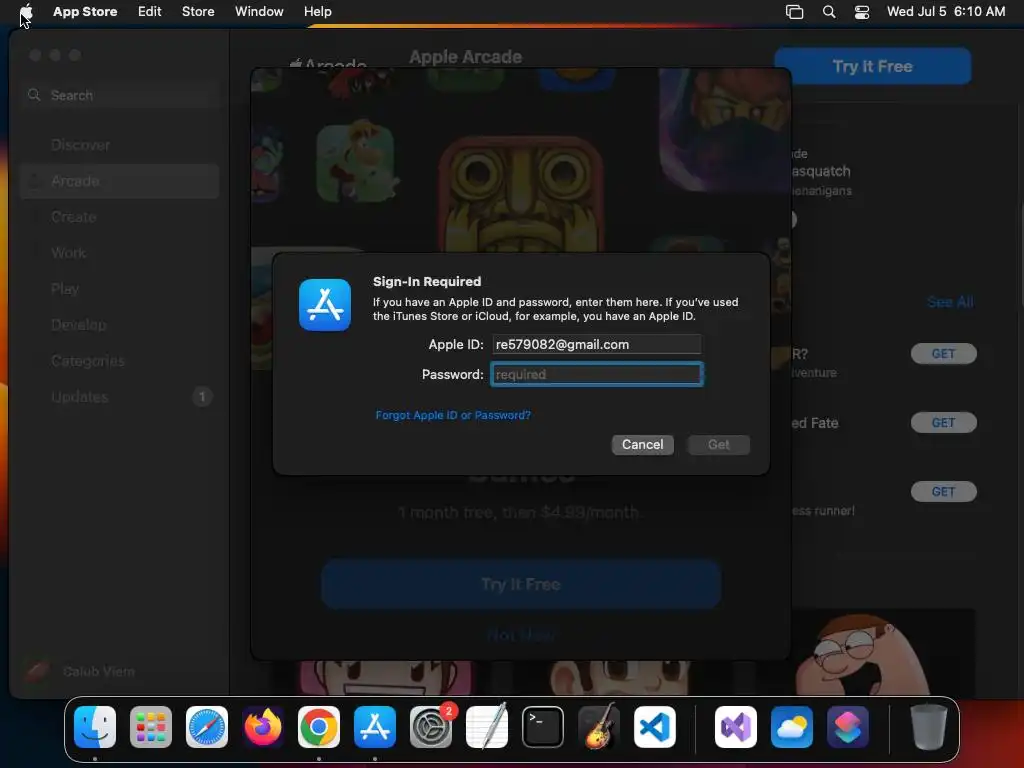Click the large Try It Free button
The image size is (1024, 768).
click(521, 584)
